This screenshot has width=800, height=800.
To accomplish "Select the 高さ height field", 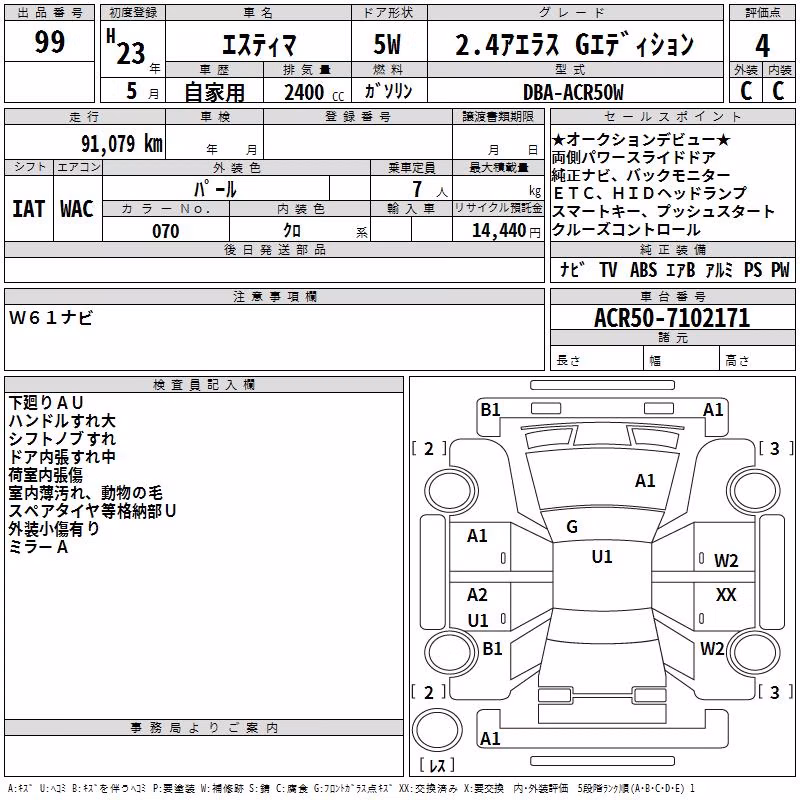I will (x=757, y=360).
